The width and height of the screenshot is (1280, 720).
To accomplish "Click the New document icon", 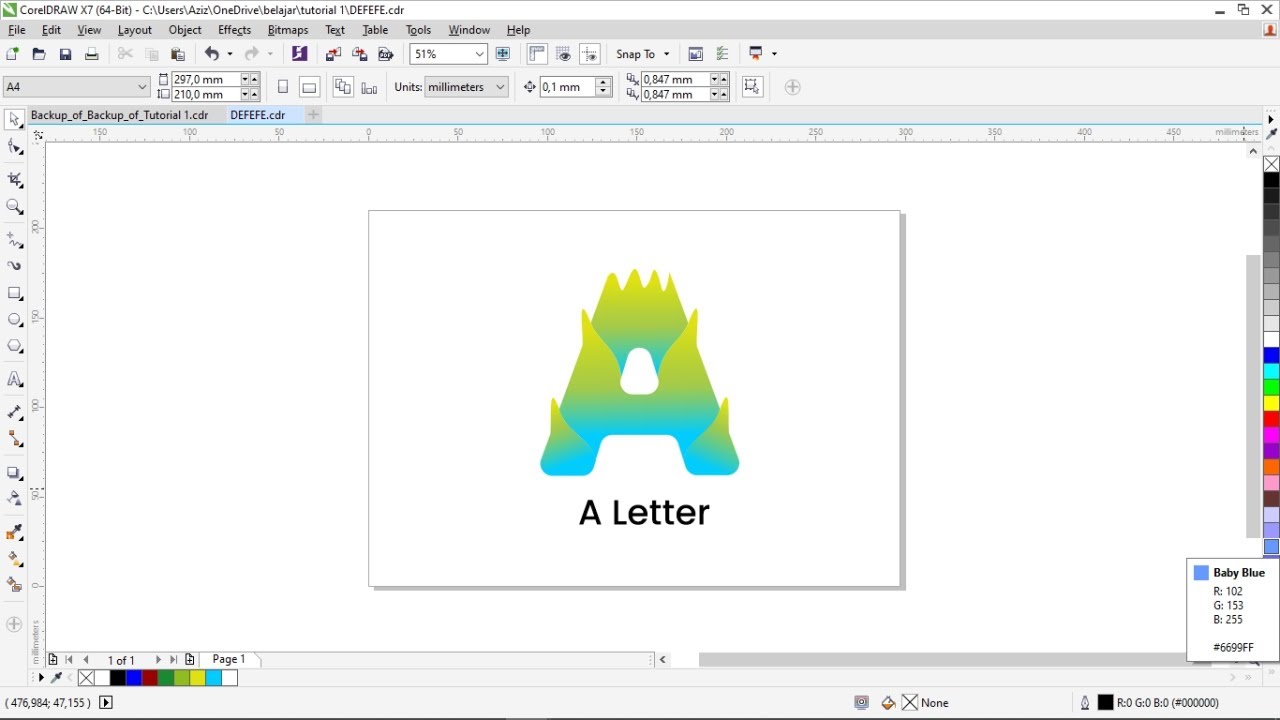I will pos(13,54).
